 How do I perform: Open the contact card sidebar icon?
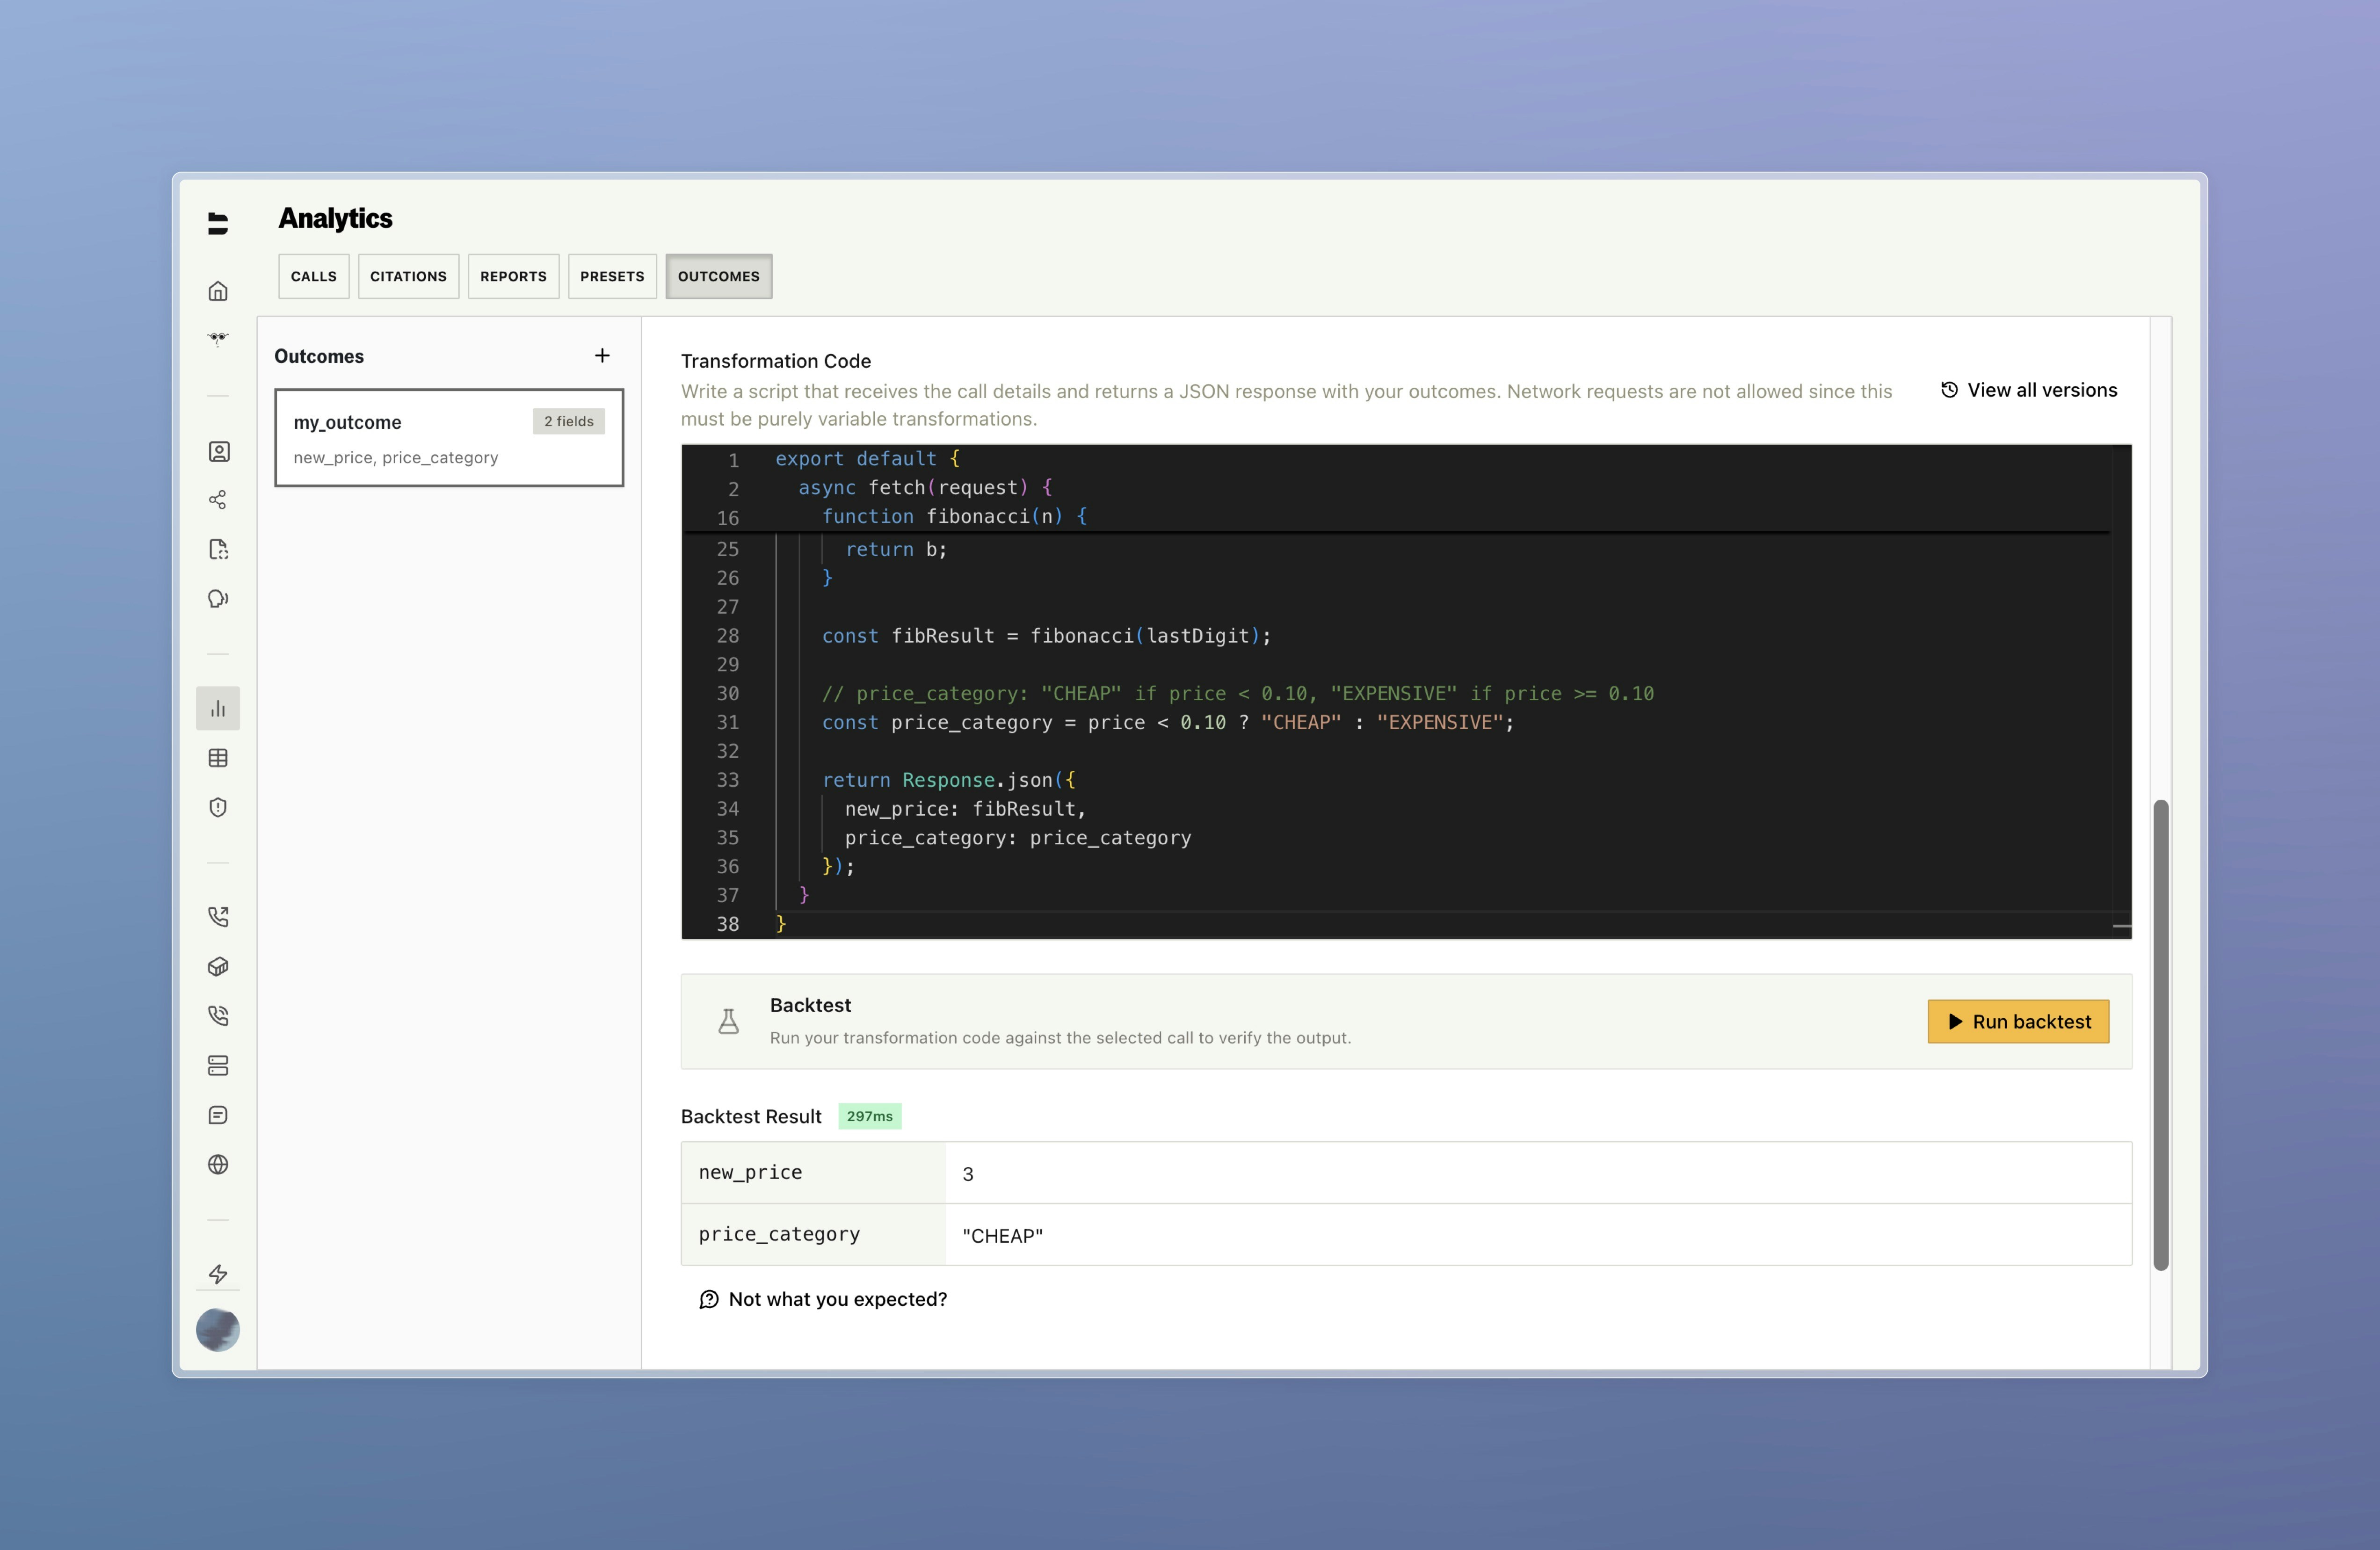pos(218,451)
